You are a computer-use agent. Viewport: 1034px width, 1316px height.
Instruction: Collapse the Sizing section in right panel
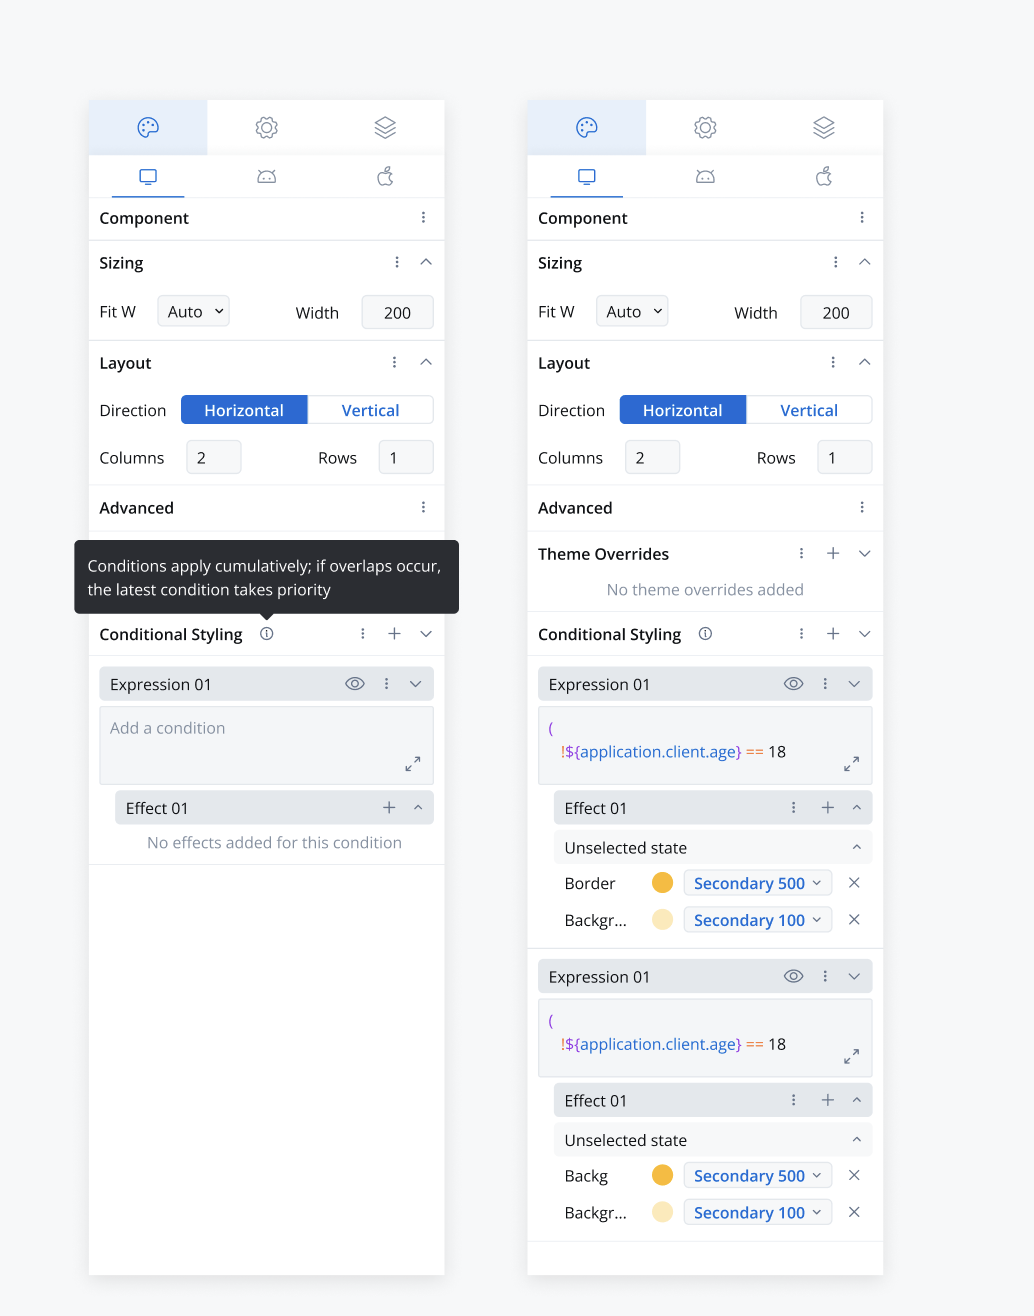[865, 263]
